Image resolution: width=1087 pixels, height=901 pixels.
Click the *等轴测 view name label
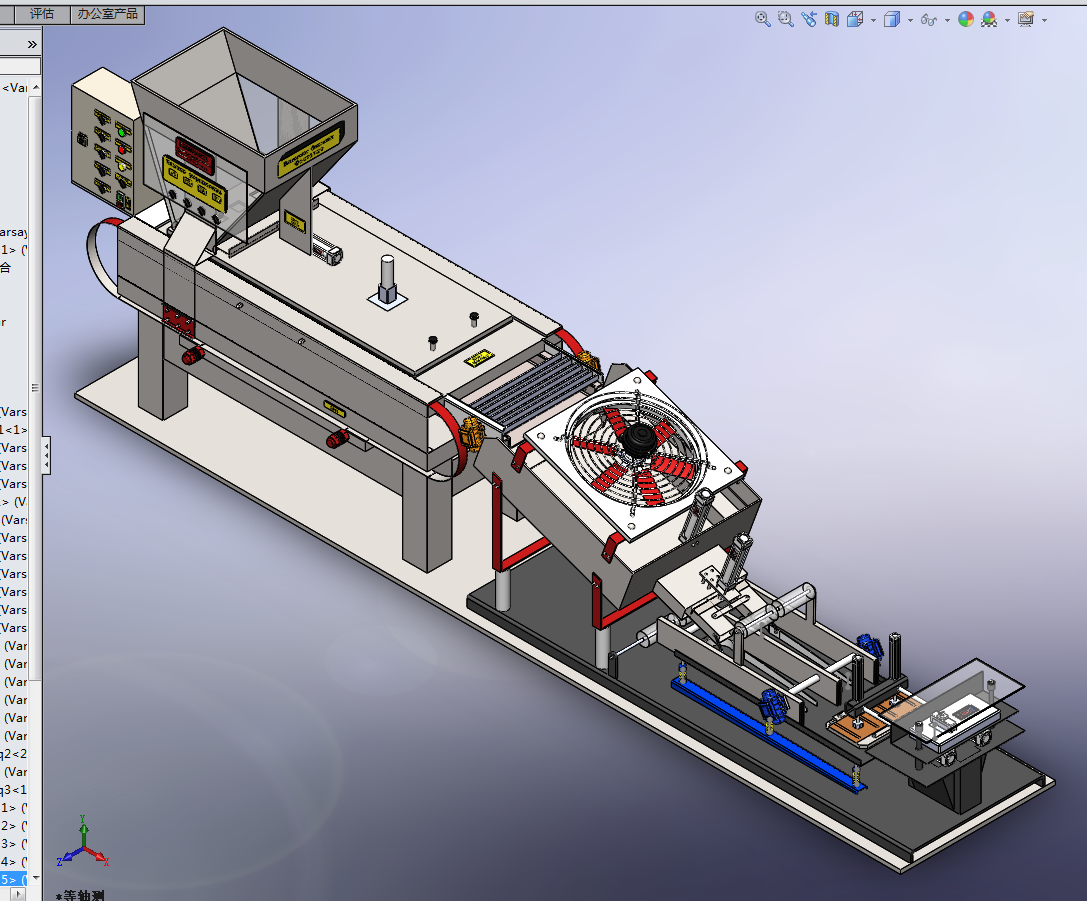tap(80, 895)
